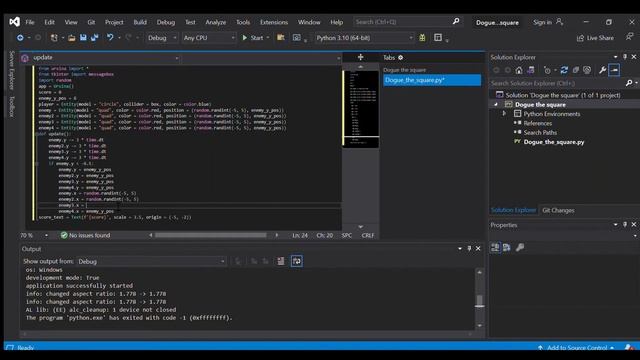Click the plus split editor icon

pyautogui.click(x=360, y=57)
